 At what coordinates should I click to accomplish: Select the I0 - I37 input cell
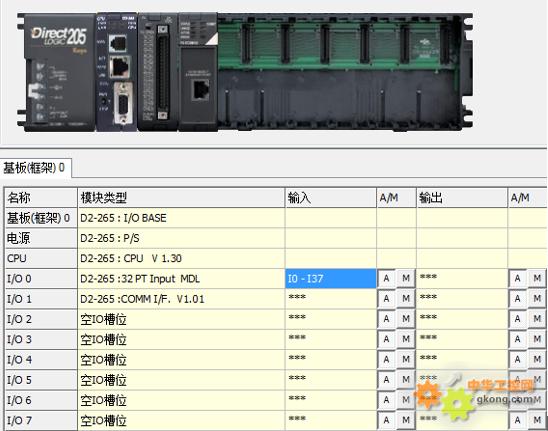point(331,279)
